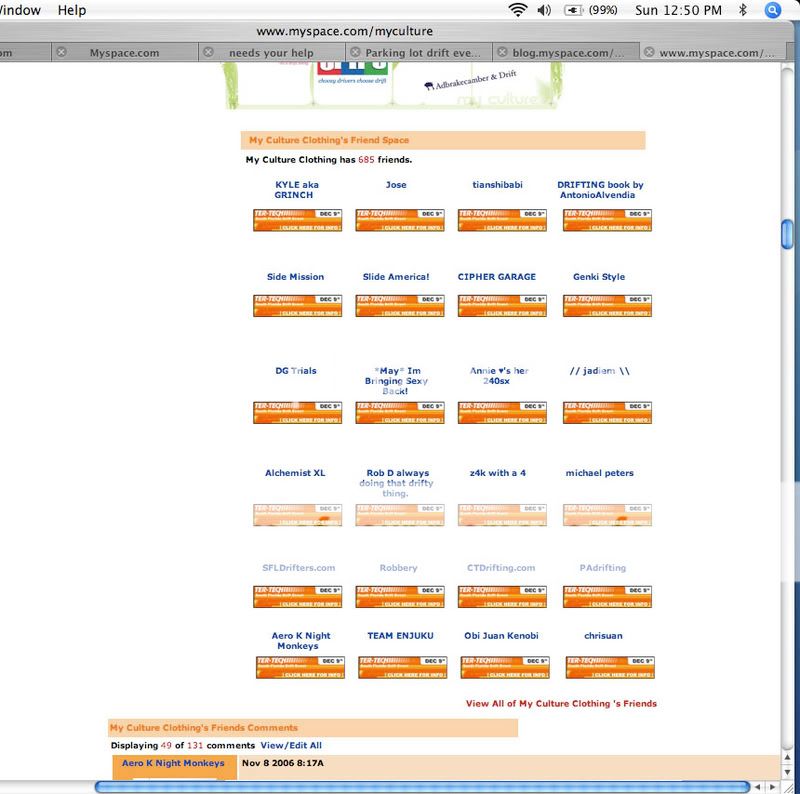The height and width of the screenshot is (794, 800).
Task: Open 'View All of My Culture Clothing's Friends'
Action: [561, 703]
